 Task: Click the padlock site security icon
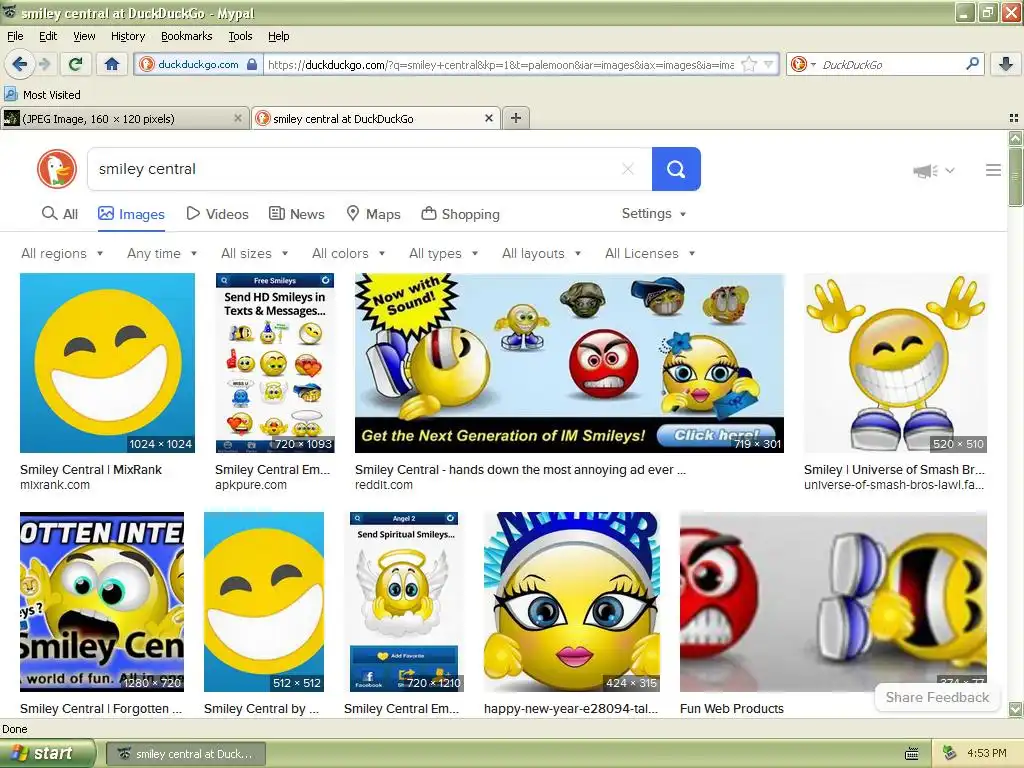point(252,64)
